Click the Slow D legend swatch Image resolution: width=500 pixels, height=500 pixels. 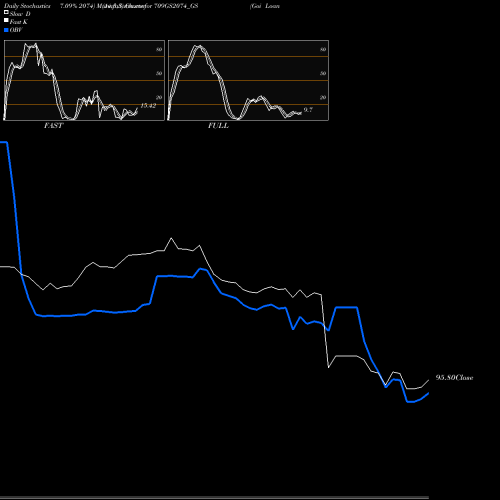(x=6, y=12)
